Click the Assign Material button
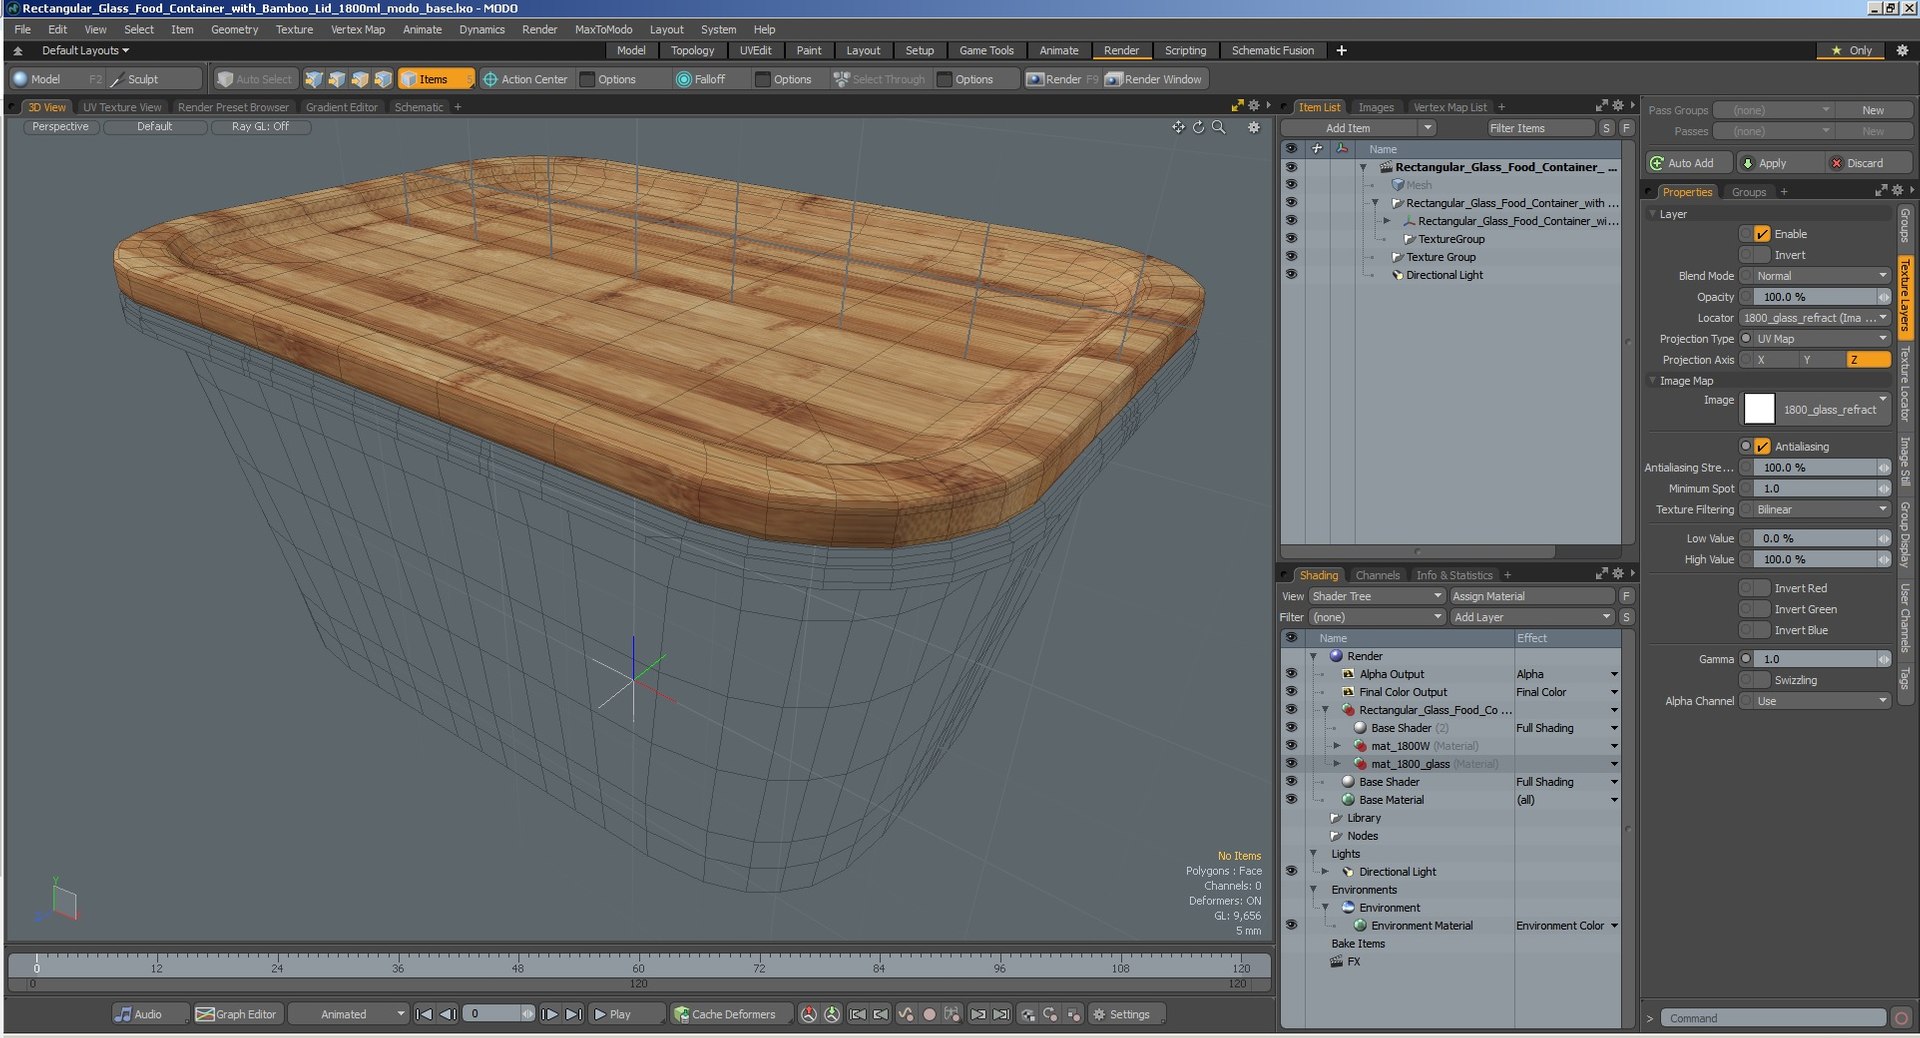The width and height of the screenshot is (1920, 1038). click(x=1530, y=596)
